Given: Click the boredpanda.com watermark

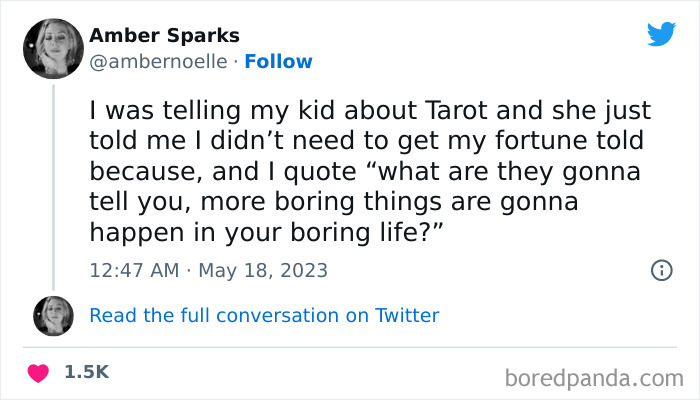Looking at the screenshot, I should click(x=591, y=378).
